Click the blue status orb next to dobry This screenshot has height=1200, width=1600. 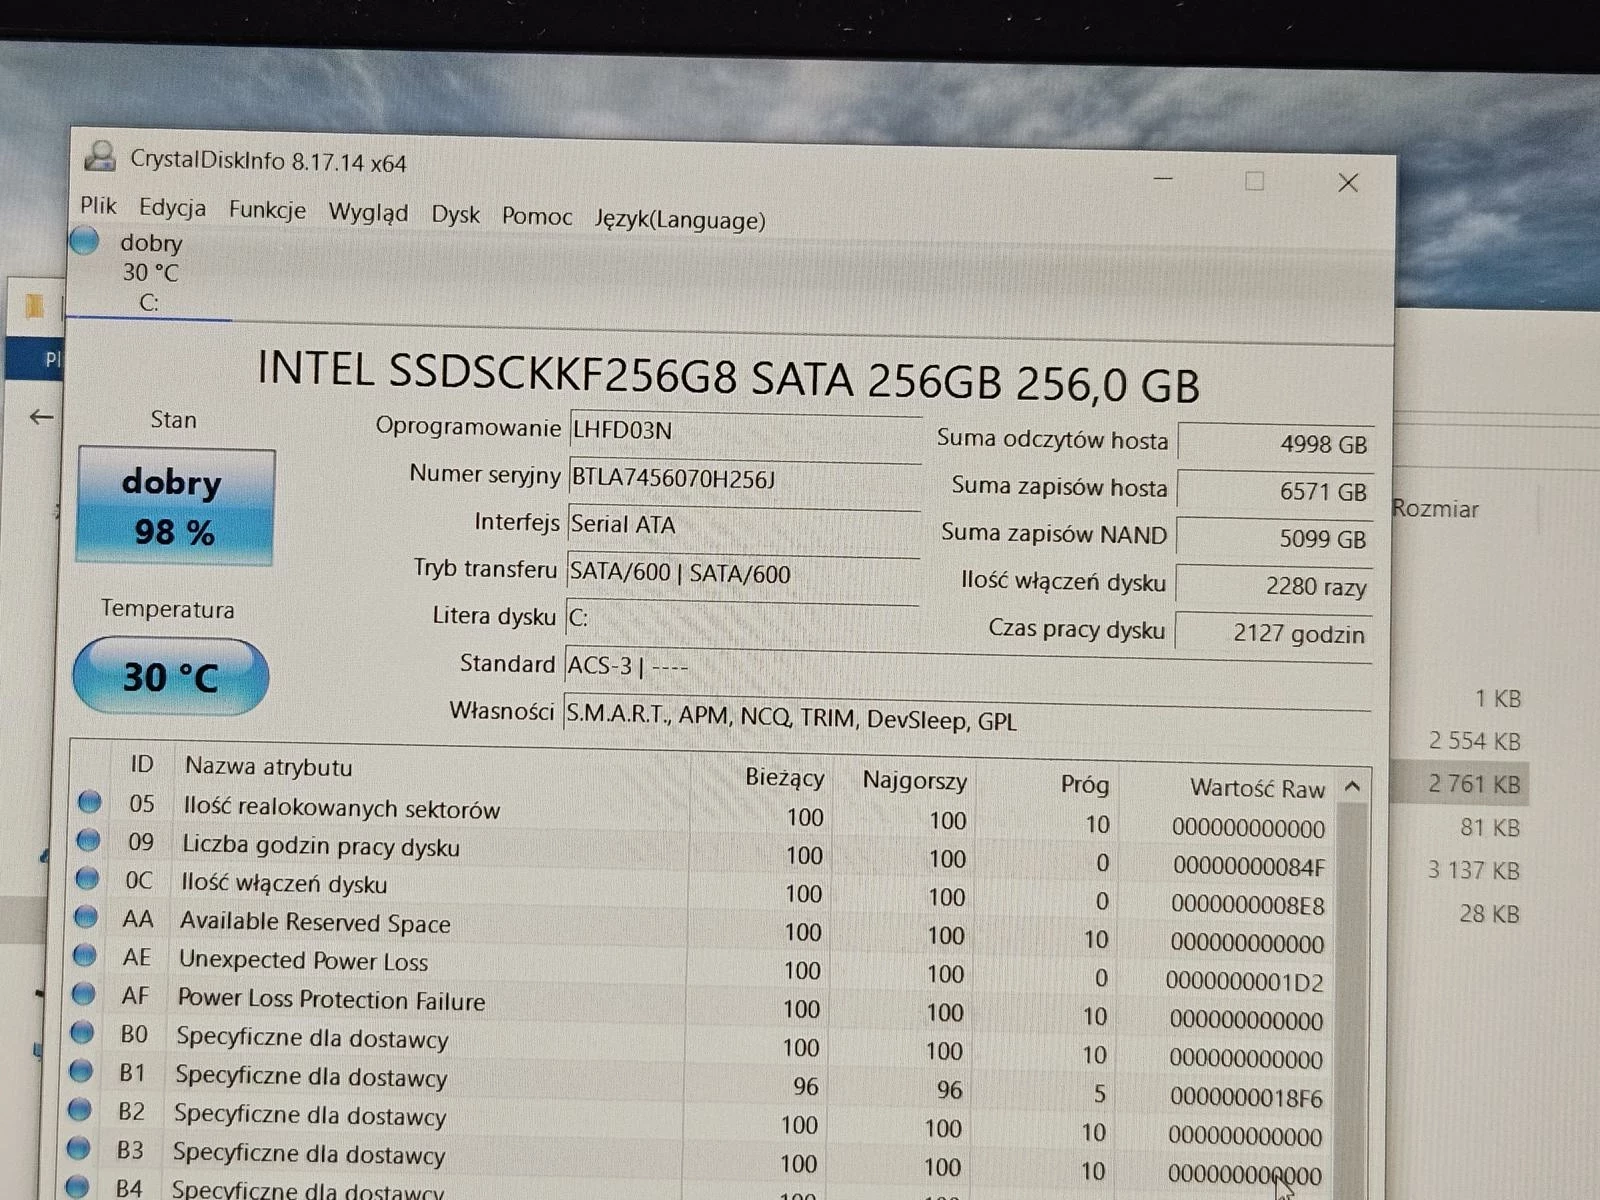click(85, 240)
